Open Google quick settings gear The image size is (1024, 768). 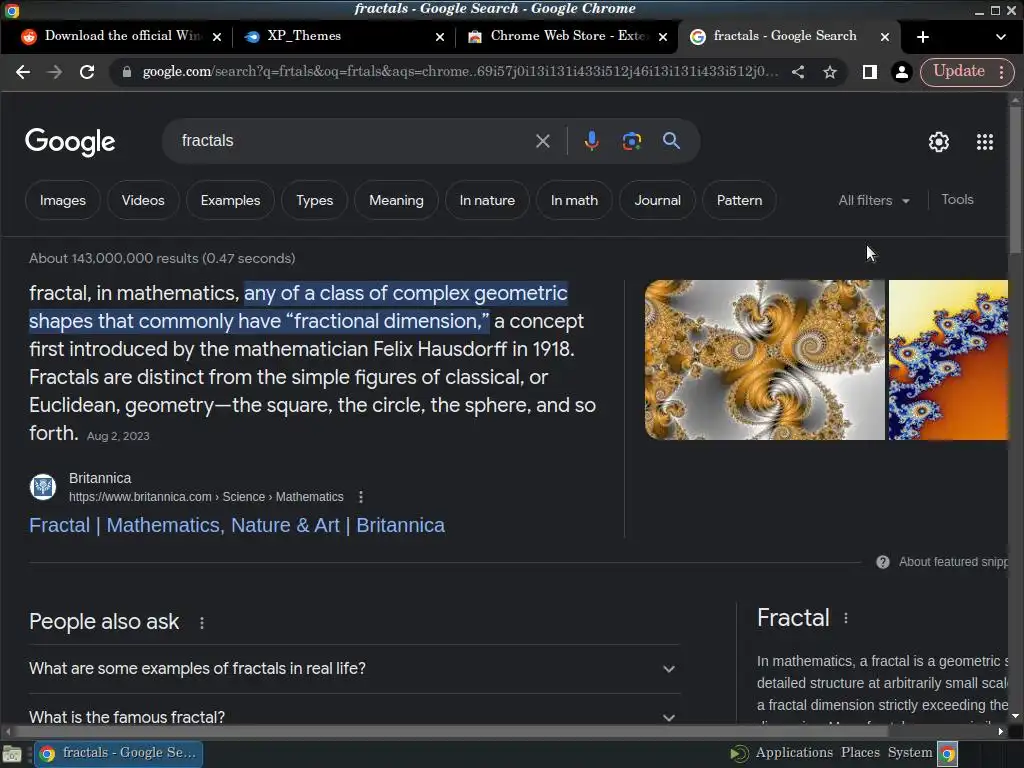938,142
